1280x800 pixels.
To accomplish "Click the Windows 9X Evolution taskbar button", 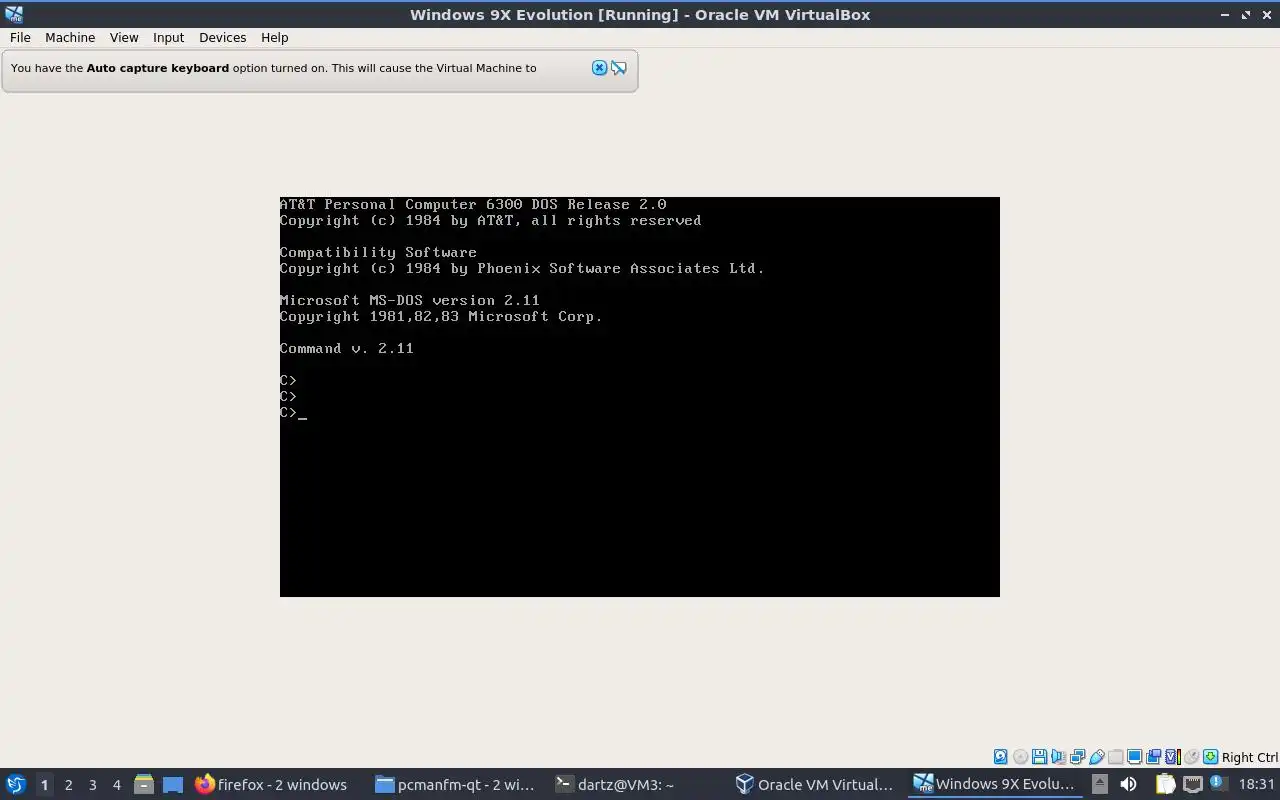I will click(x=995, y=785).
